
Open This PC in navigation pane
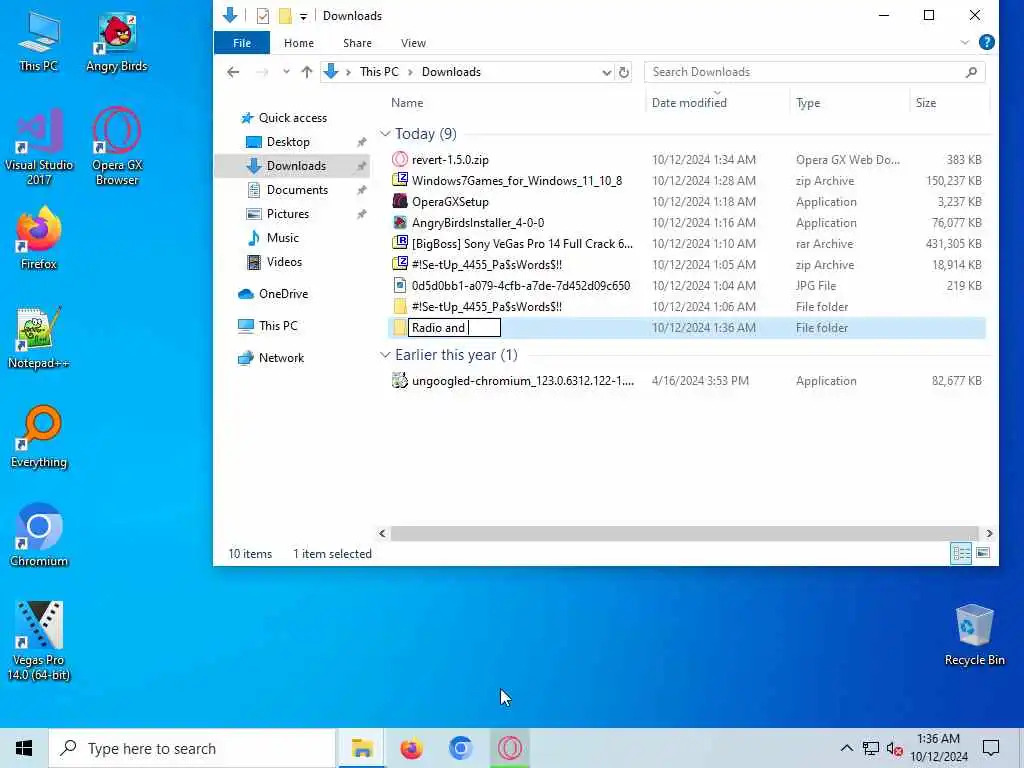278,325
